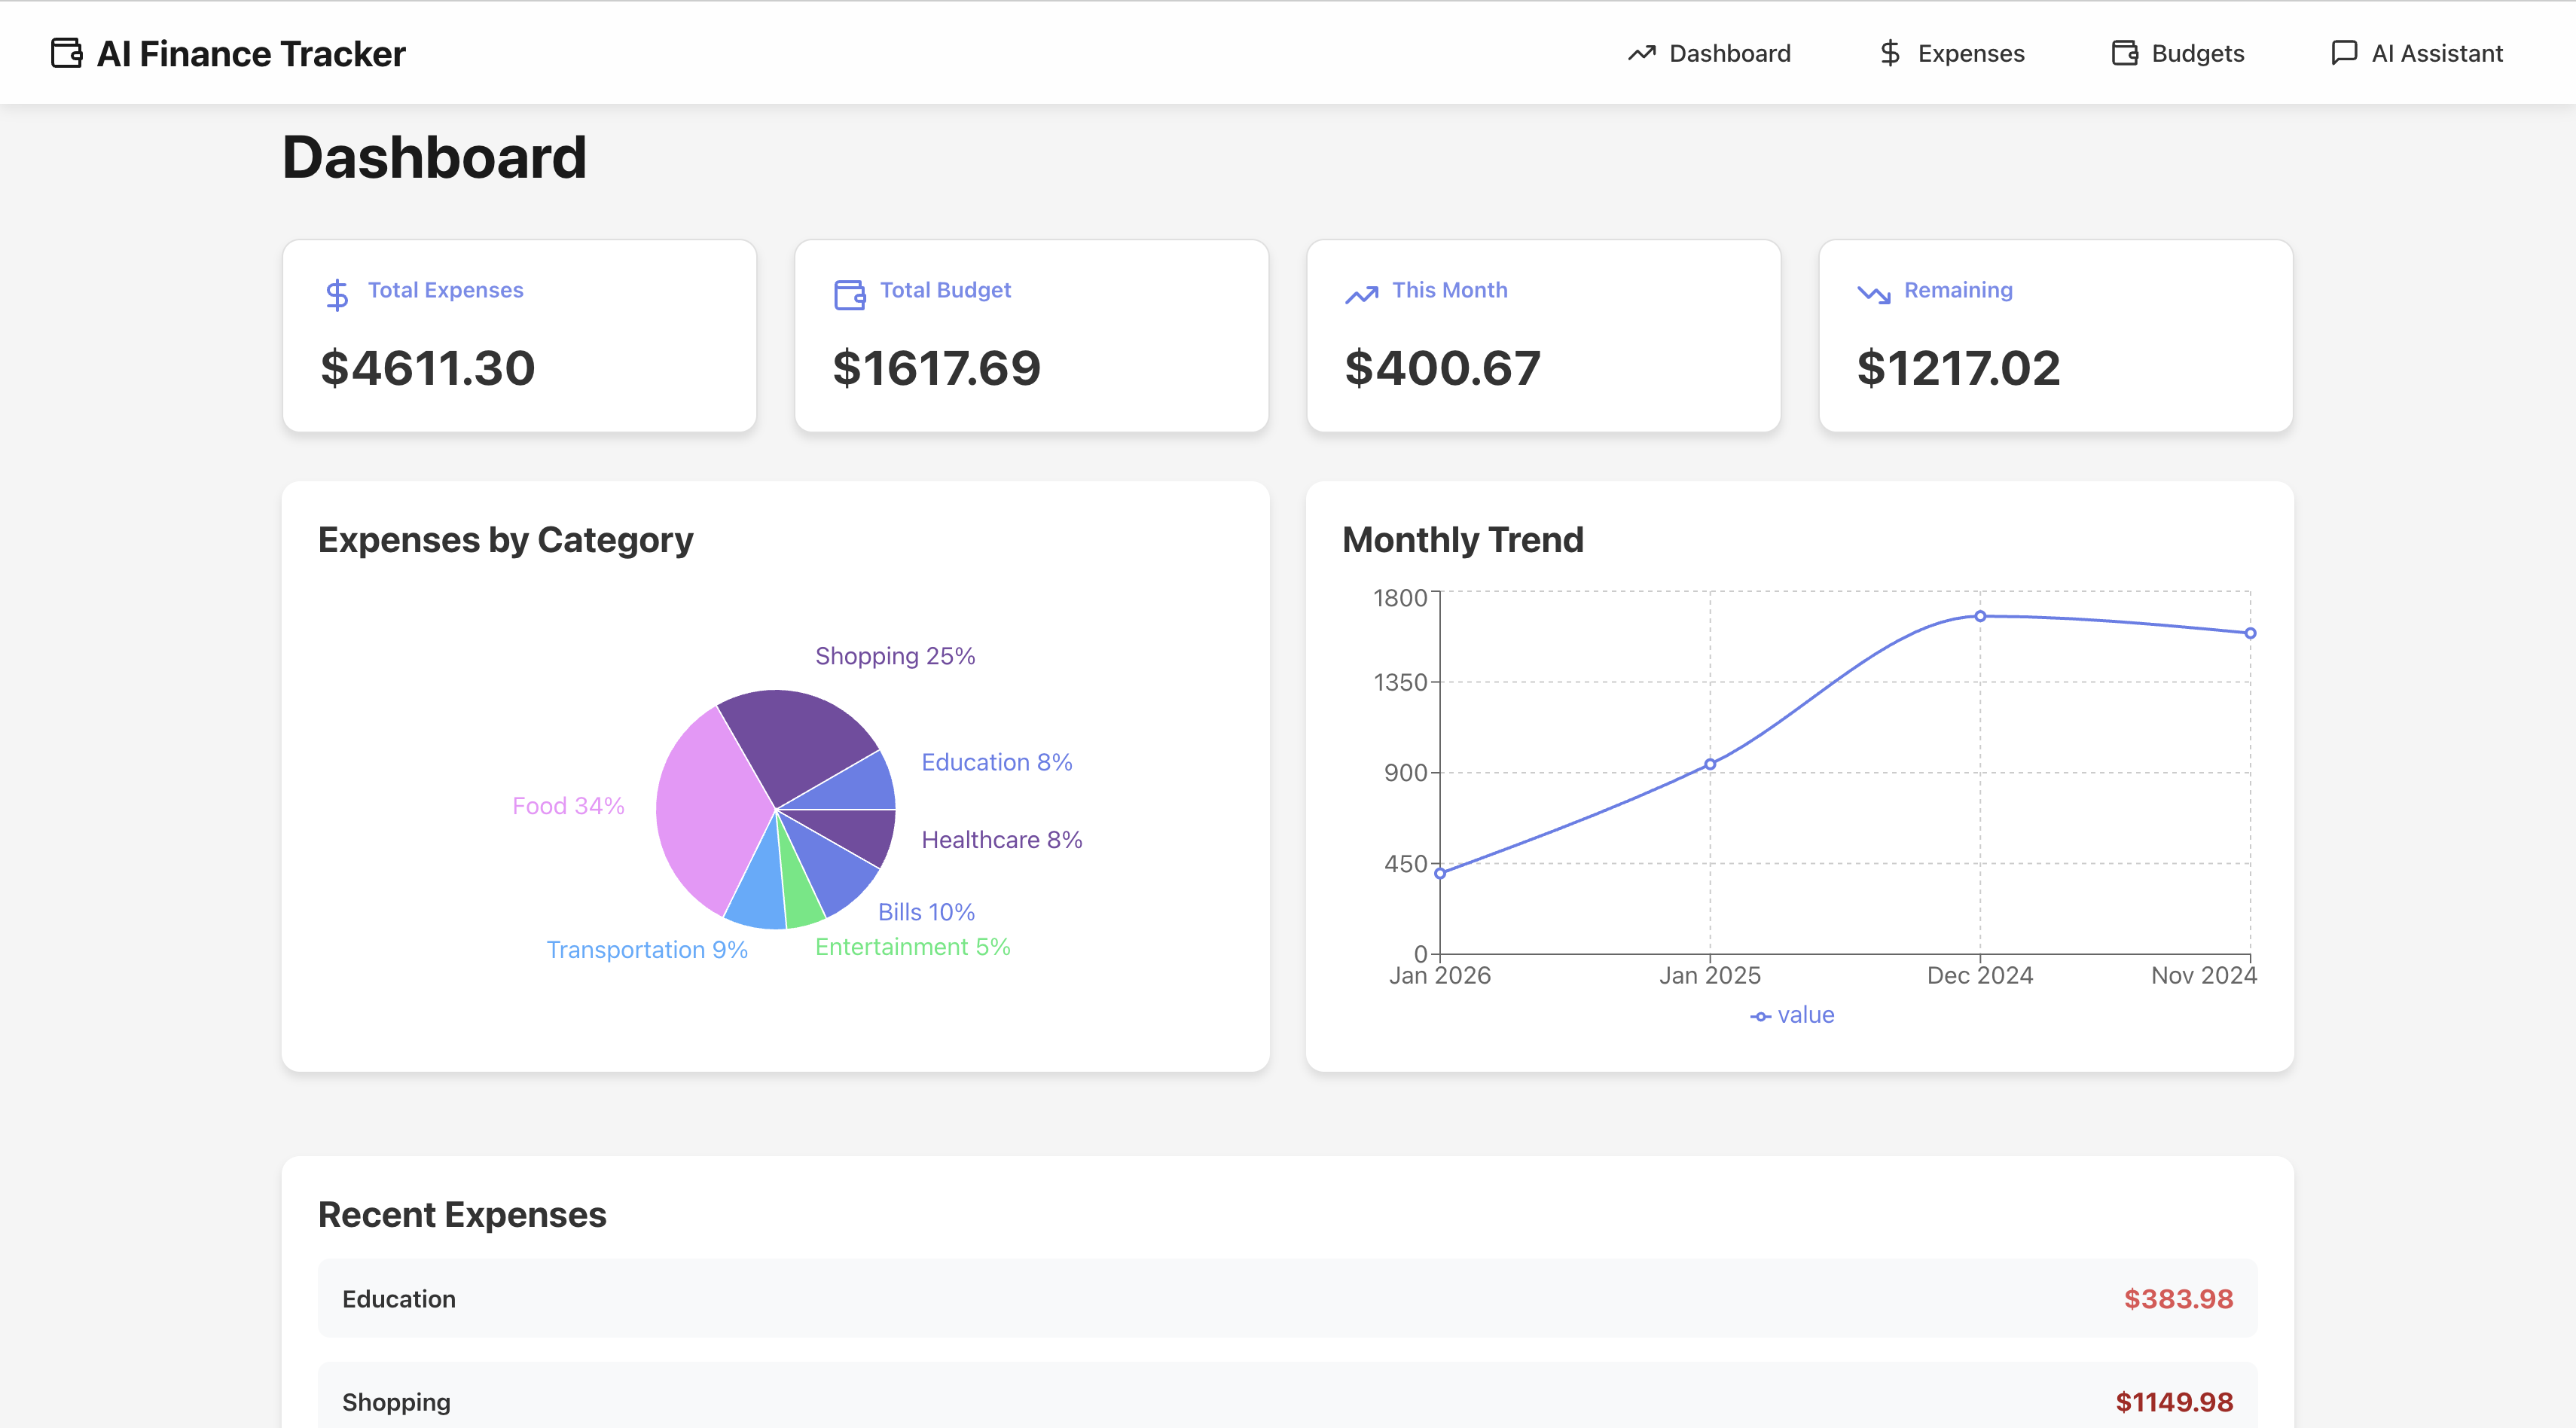Click the Total Expenses card showing $4611.30
This screenshot has height=1428, width=2576.
click(x=518, y=336)
